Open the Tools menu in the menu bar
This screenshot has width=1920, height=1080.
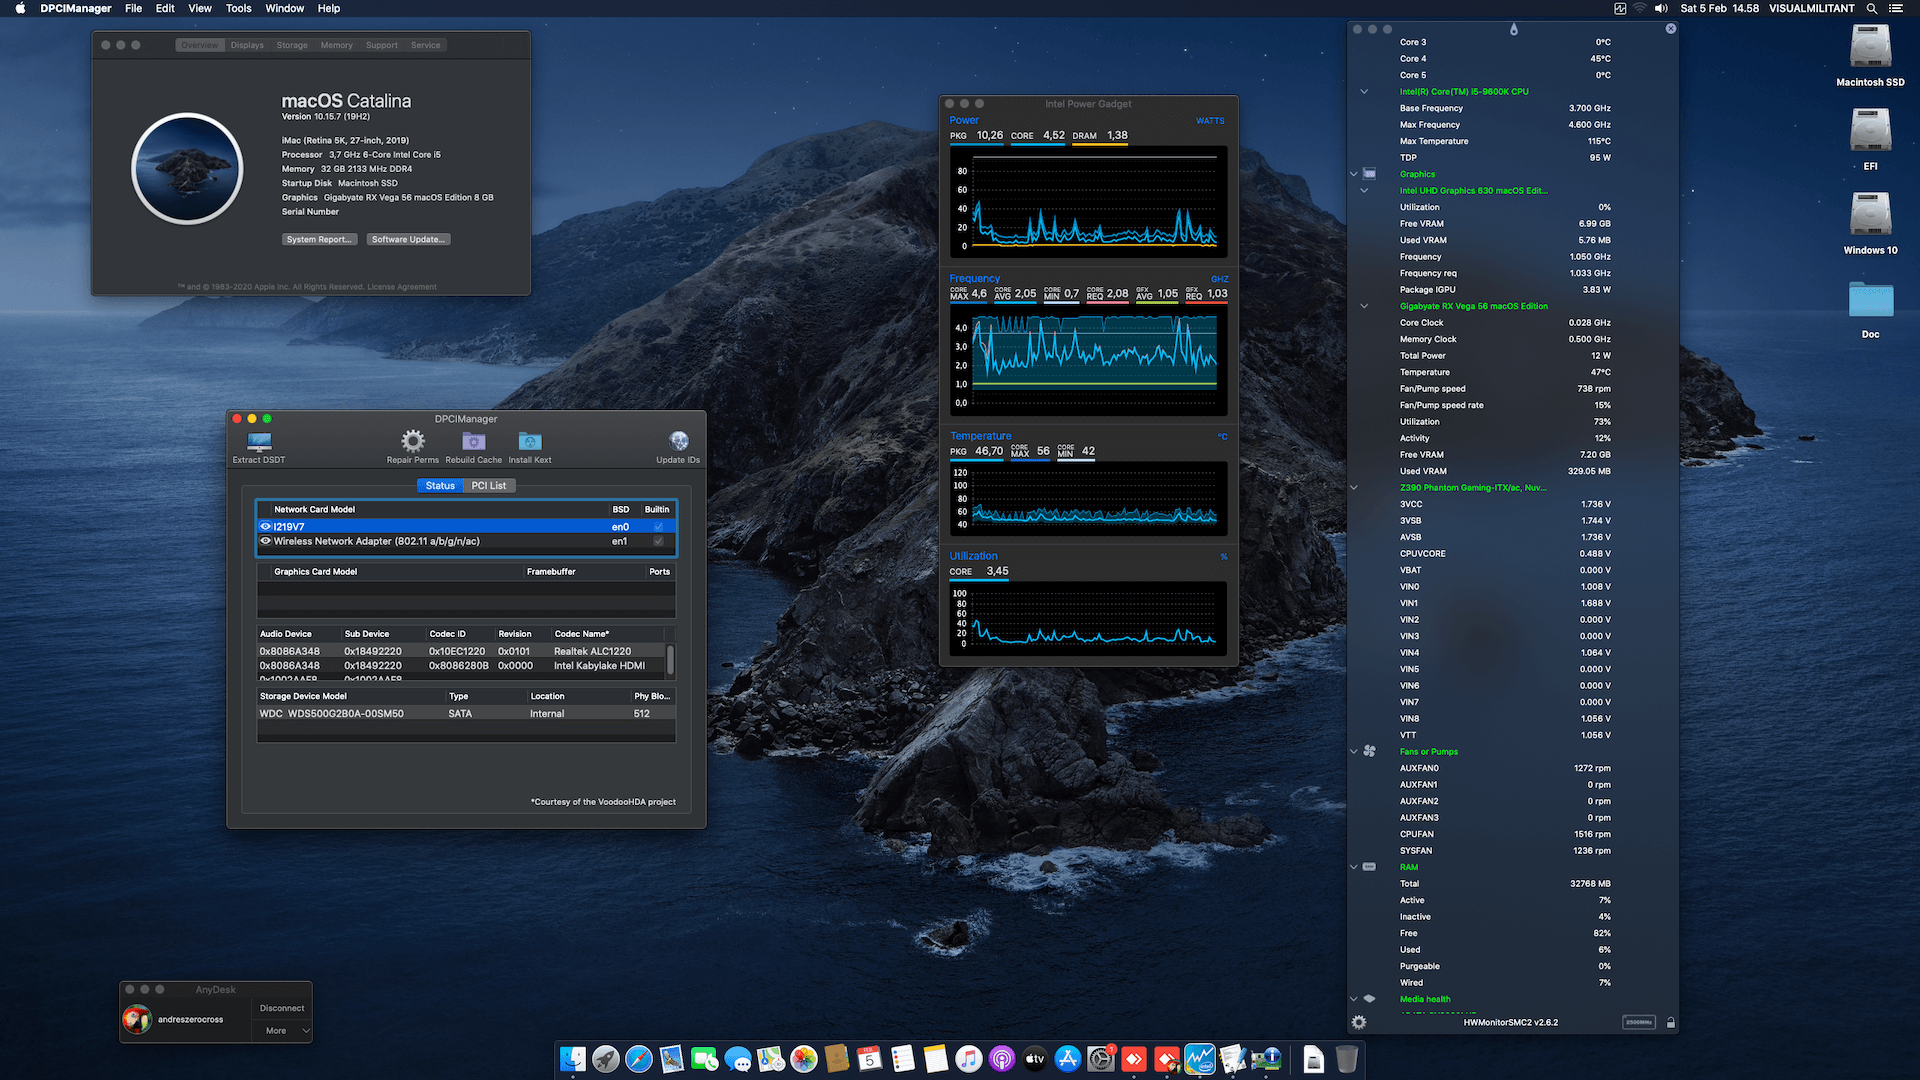[x=238, y=8]
